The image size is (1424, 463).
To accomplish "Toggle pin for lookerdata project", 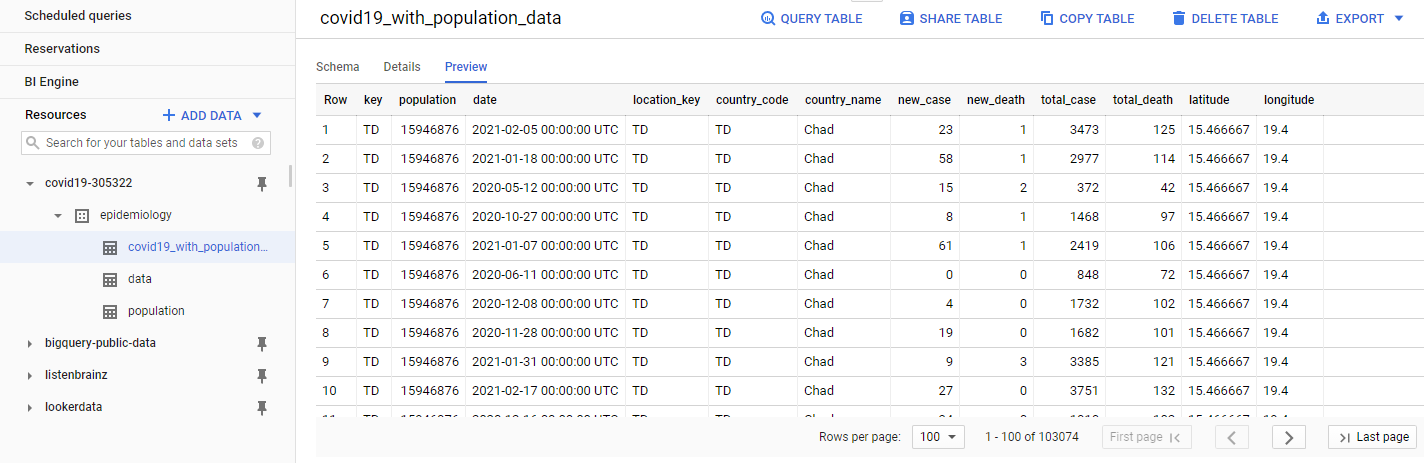I will (262, 407).
